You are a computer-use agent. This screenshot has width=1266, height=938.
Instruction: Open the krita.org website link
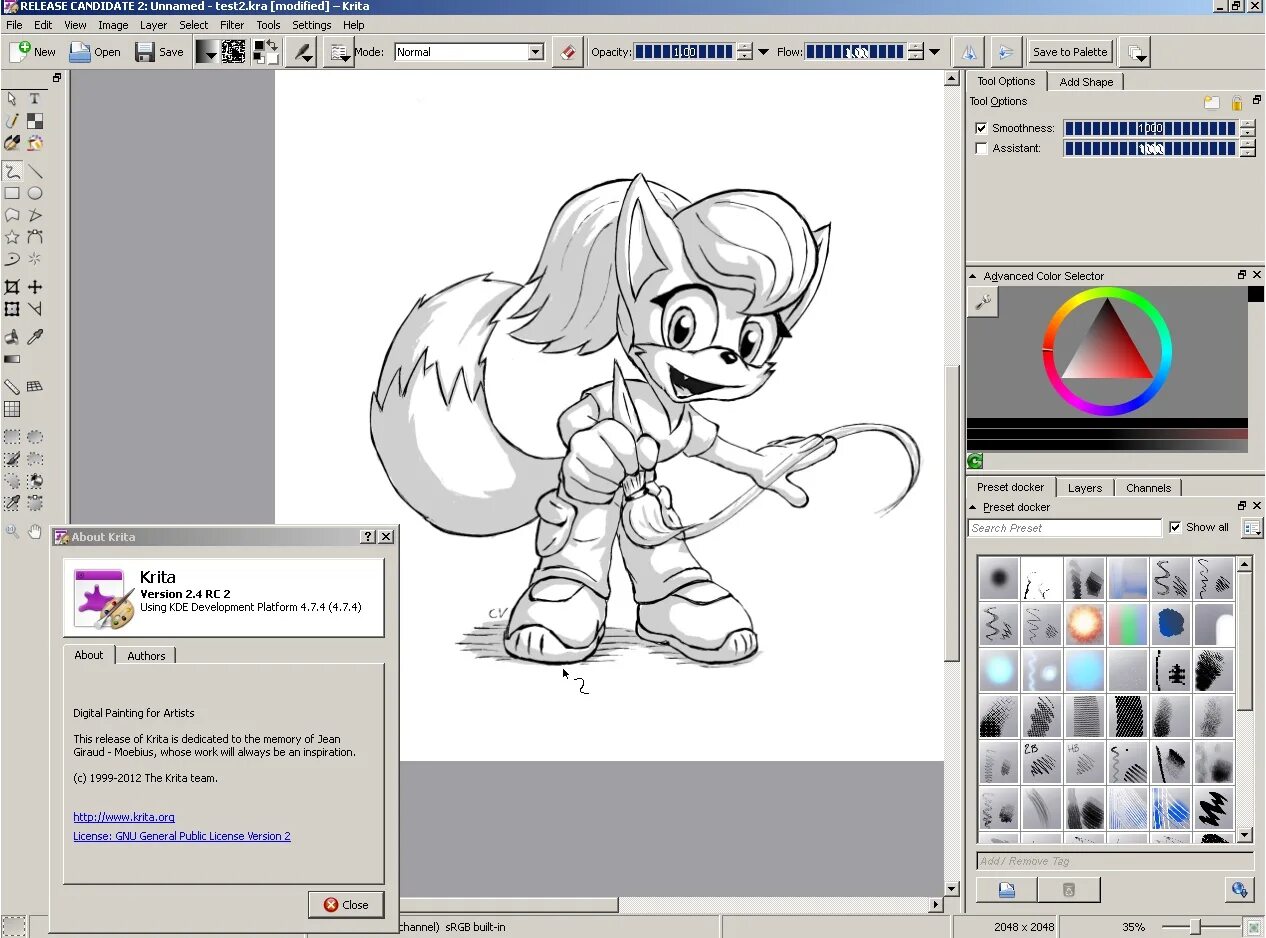pyautogui.click(x=124, y=817)
